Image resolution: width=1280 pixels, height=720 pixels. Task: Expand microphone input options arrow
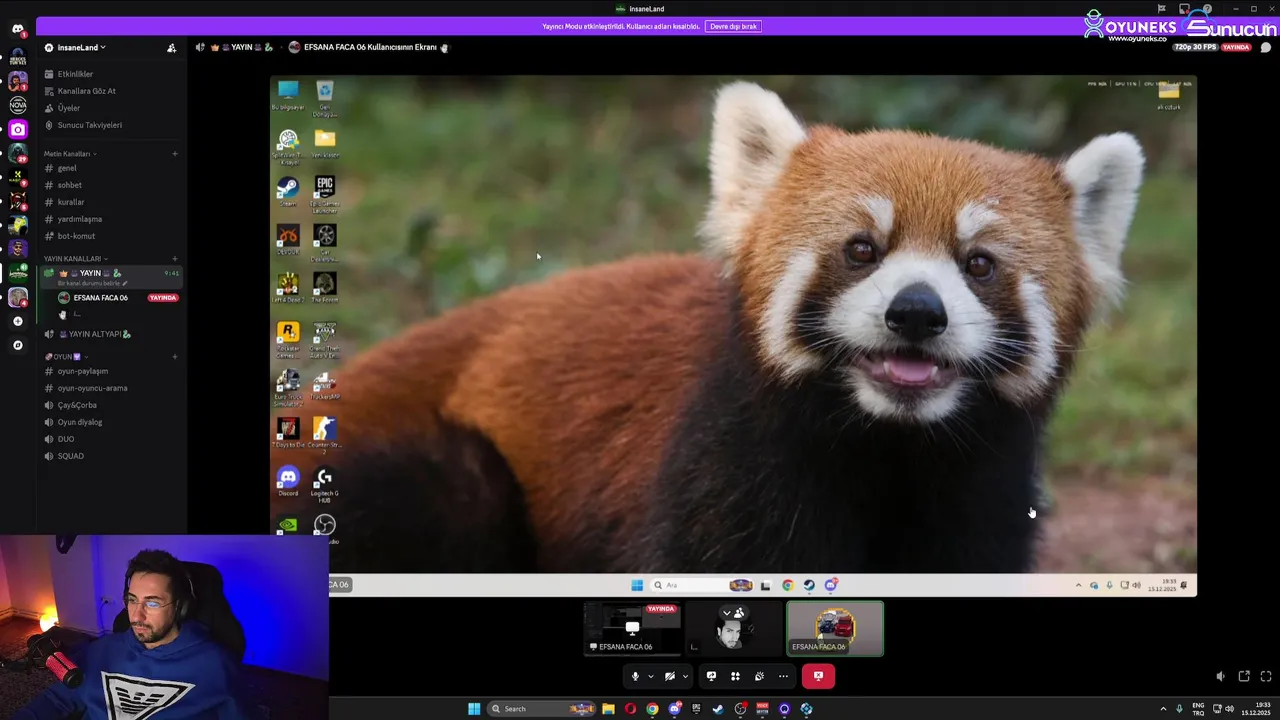click(650, 676)
